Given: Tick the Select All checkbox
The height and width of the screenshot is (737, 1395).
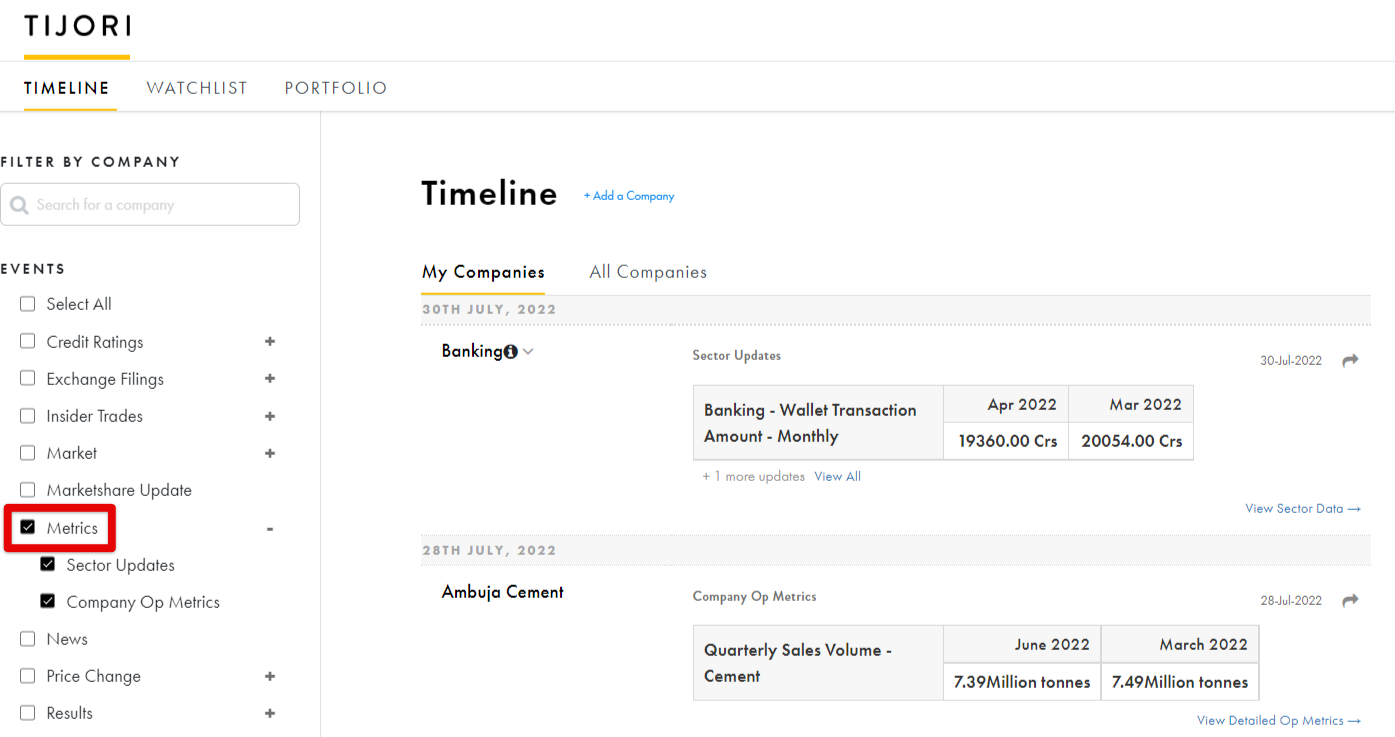Looking at the screenshot, I should tap(27, 304).
